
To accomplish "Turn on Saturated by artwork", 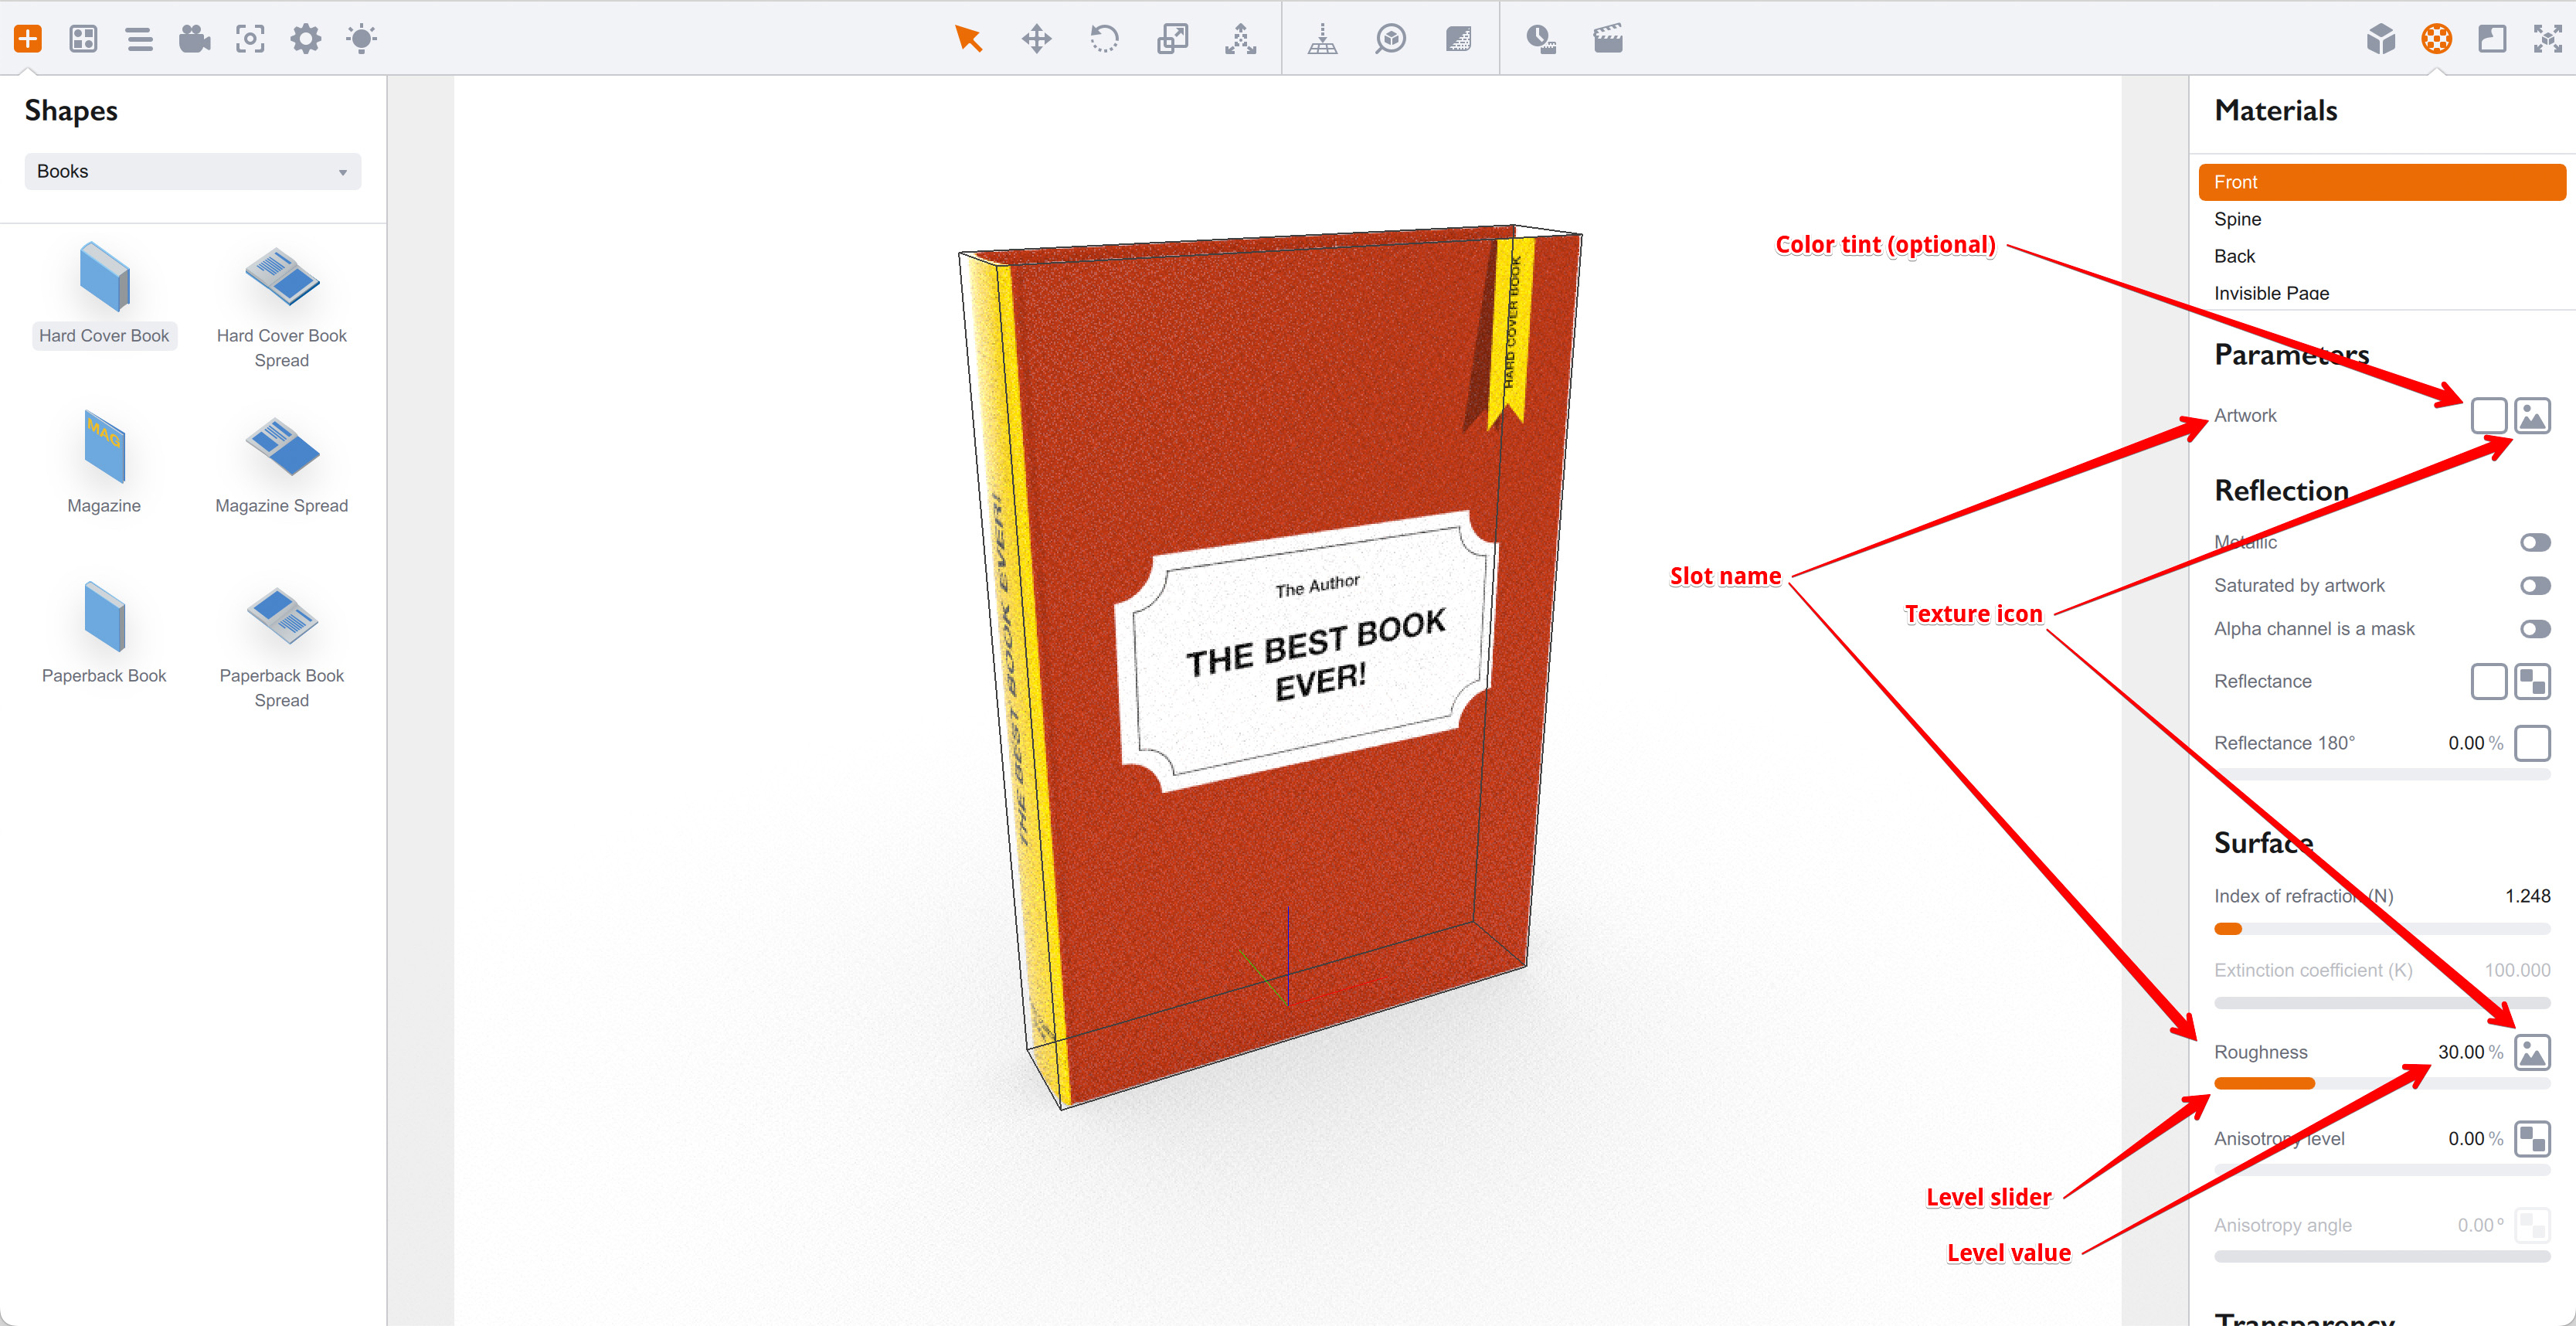I will coord(2535,585).
